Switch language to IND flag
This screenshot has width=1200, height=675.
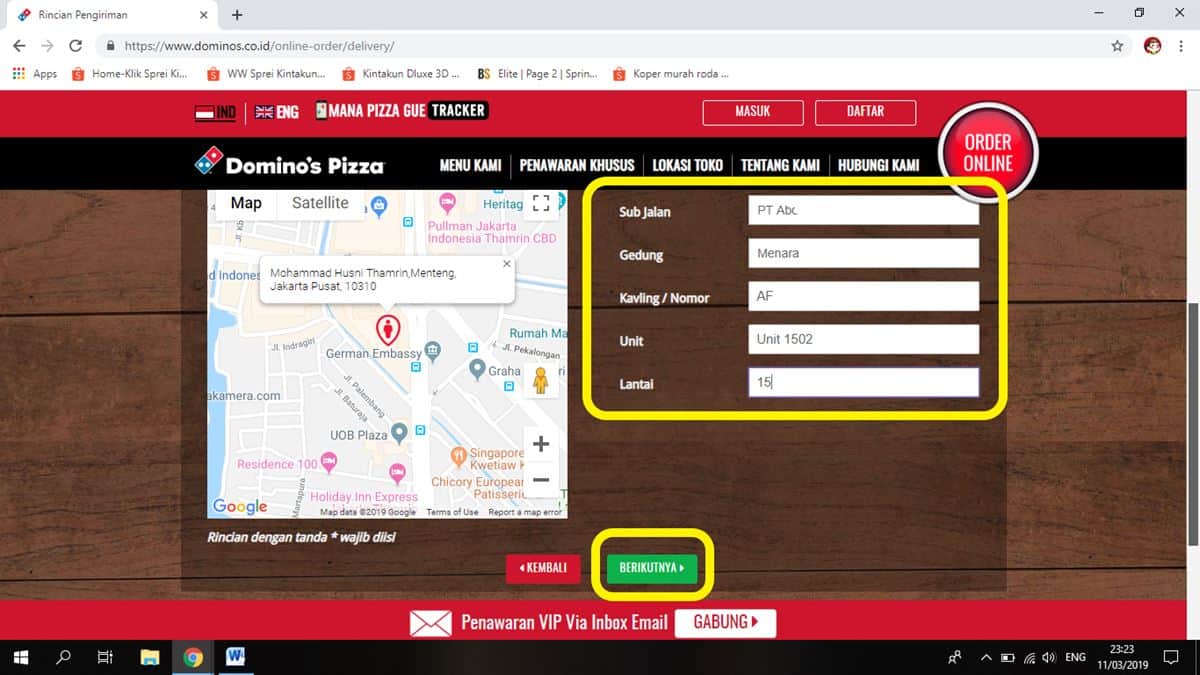click(x=215, y=112)
